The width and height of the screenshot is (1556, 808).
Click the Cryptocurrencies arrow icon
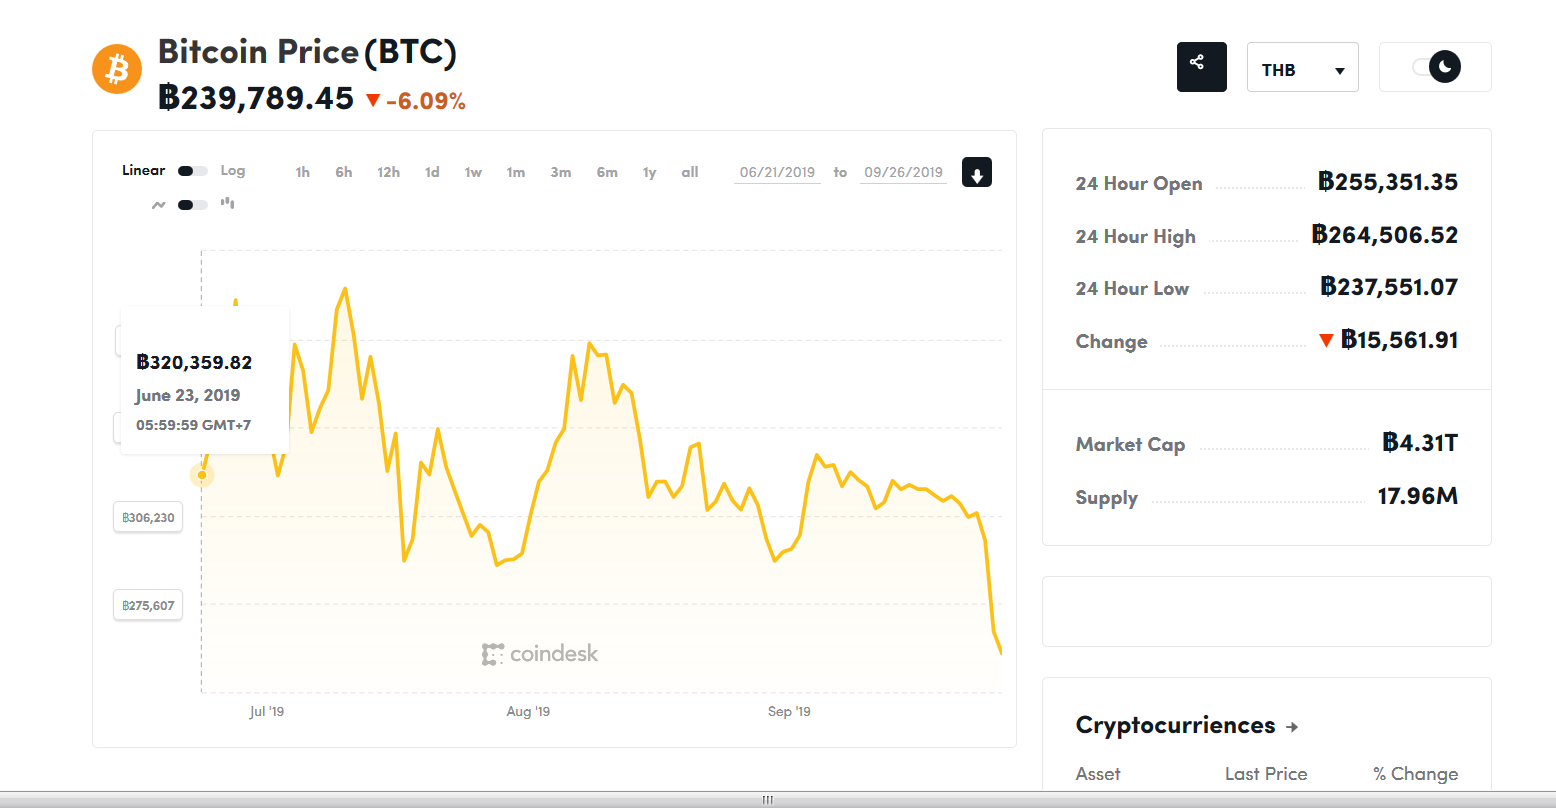(1292, 727)
